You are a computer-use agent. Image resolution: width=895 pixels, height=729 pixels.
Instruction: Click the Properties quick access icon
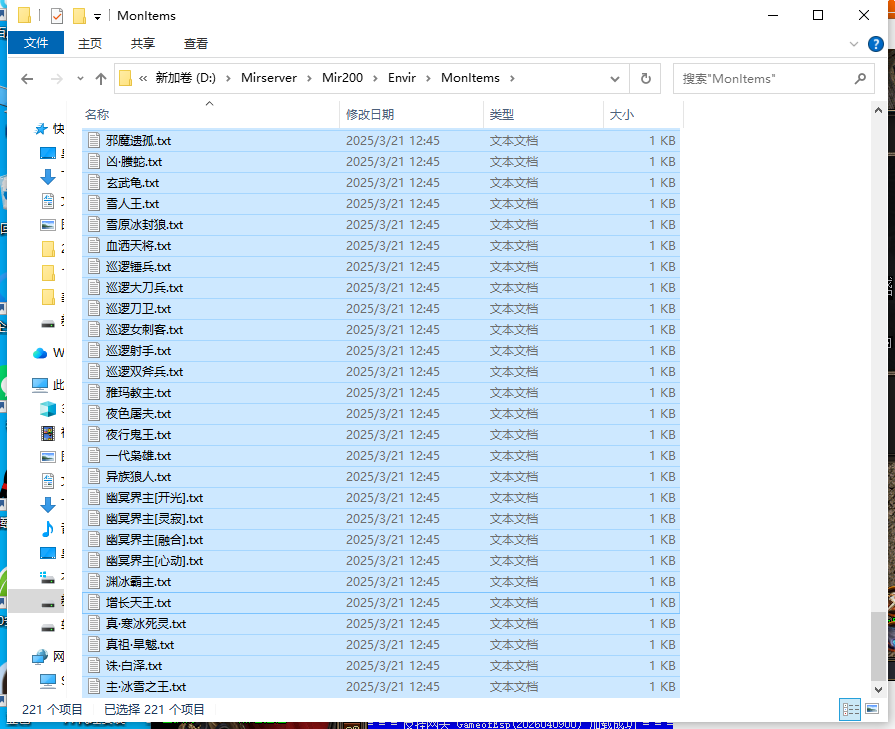click(x=57, y=16)
